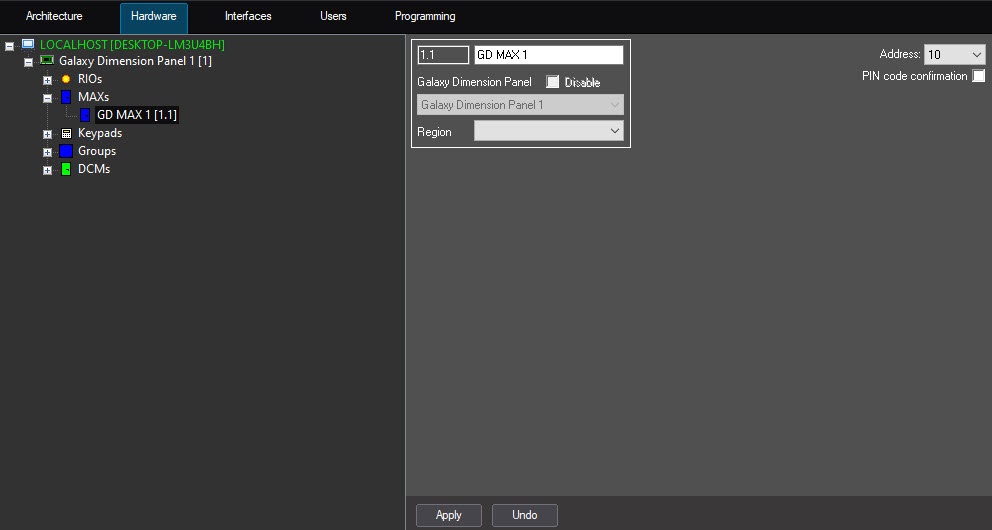
Task: Click the Apply button
Action: coord(449,515)
